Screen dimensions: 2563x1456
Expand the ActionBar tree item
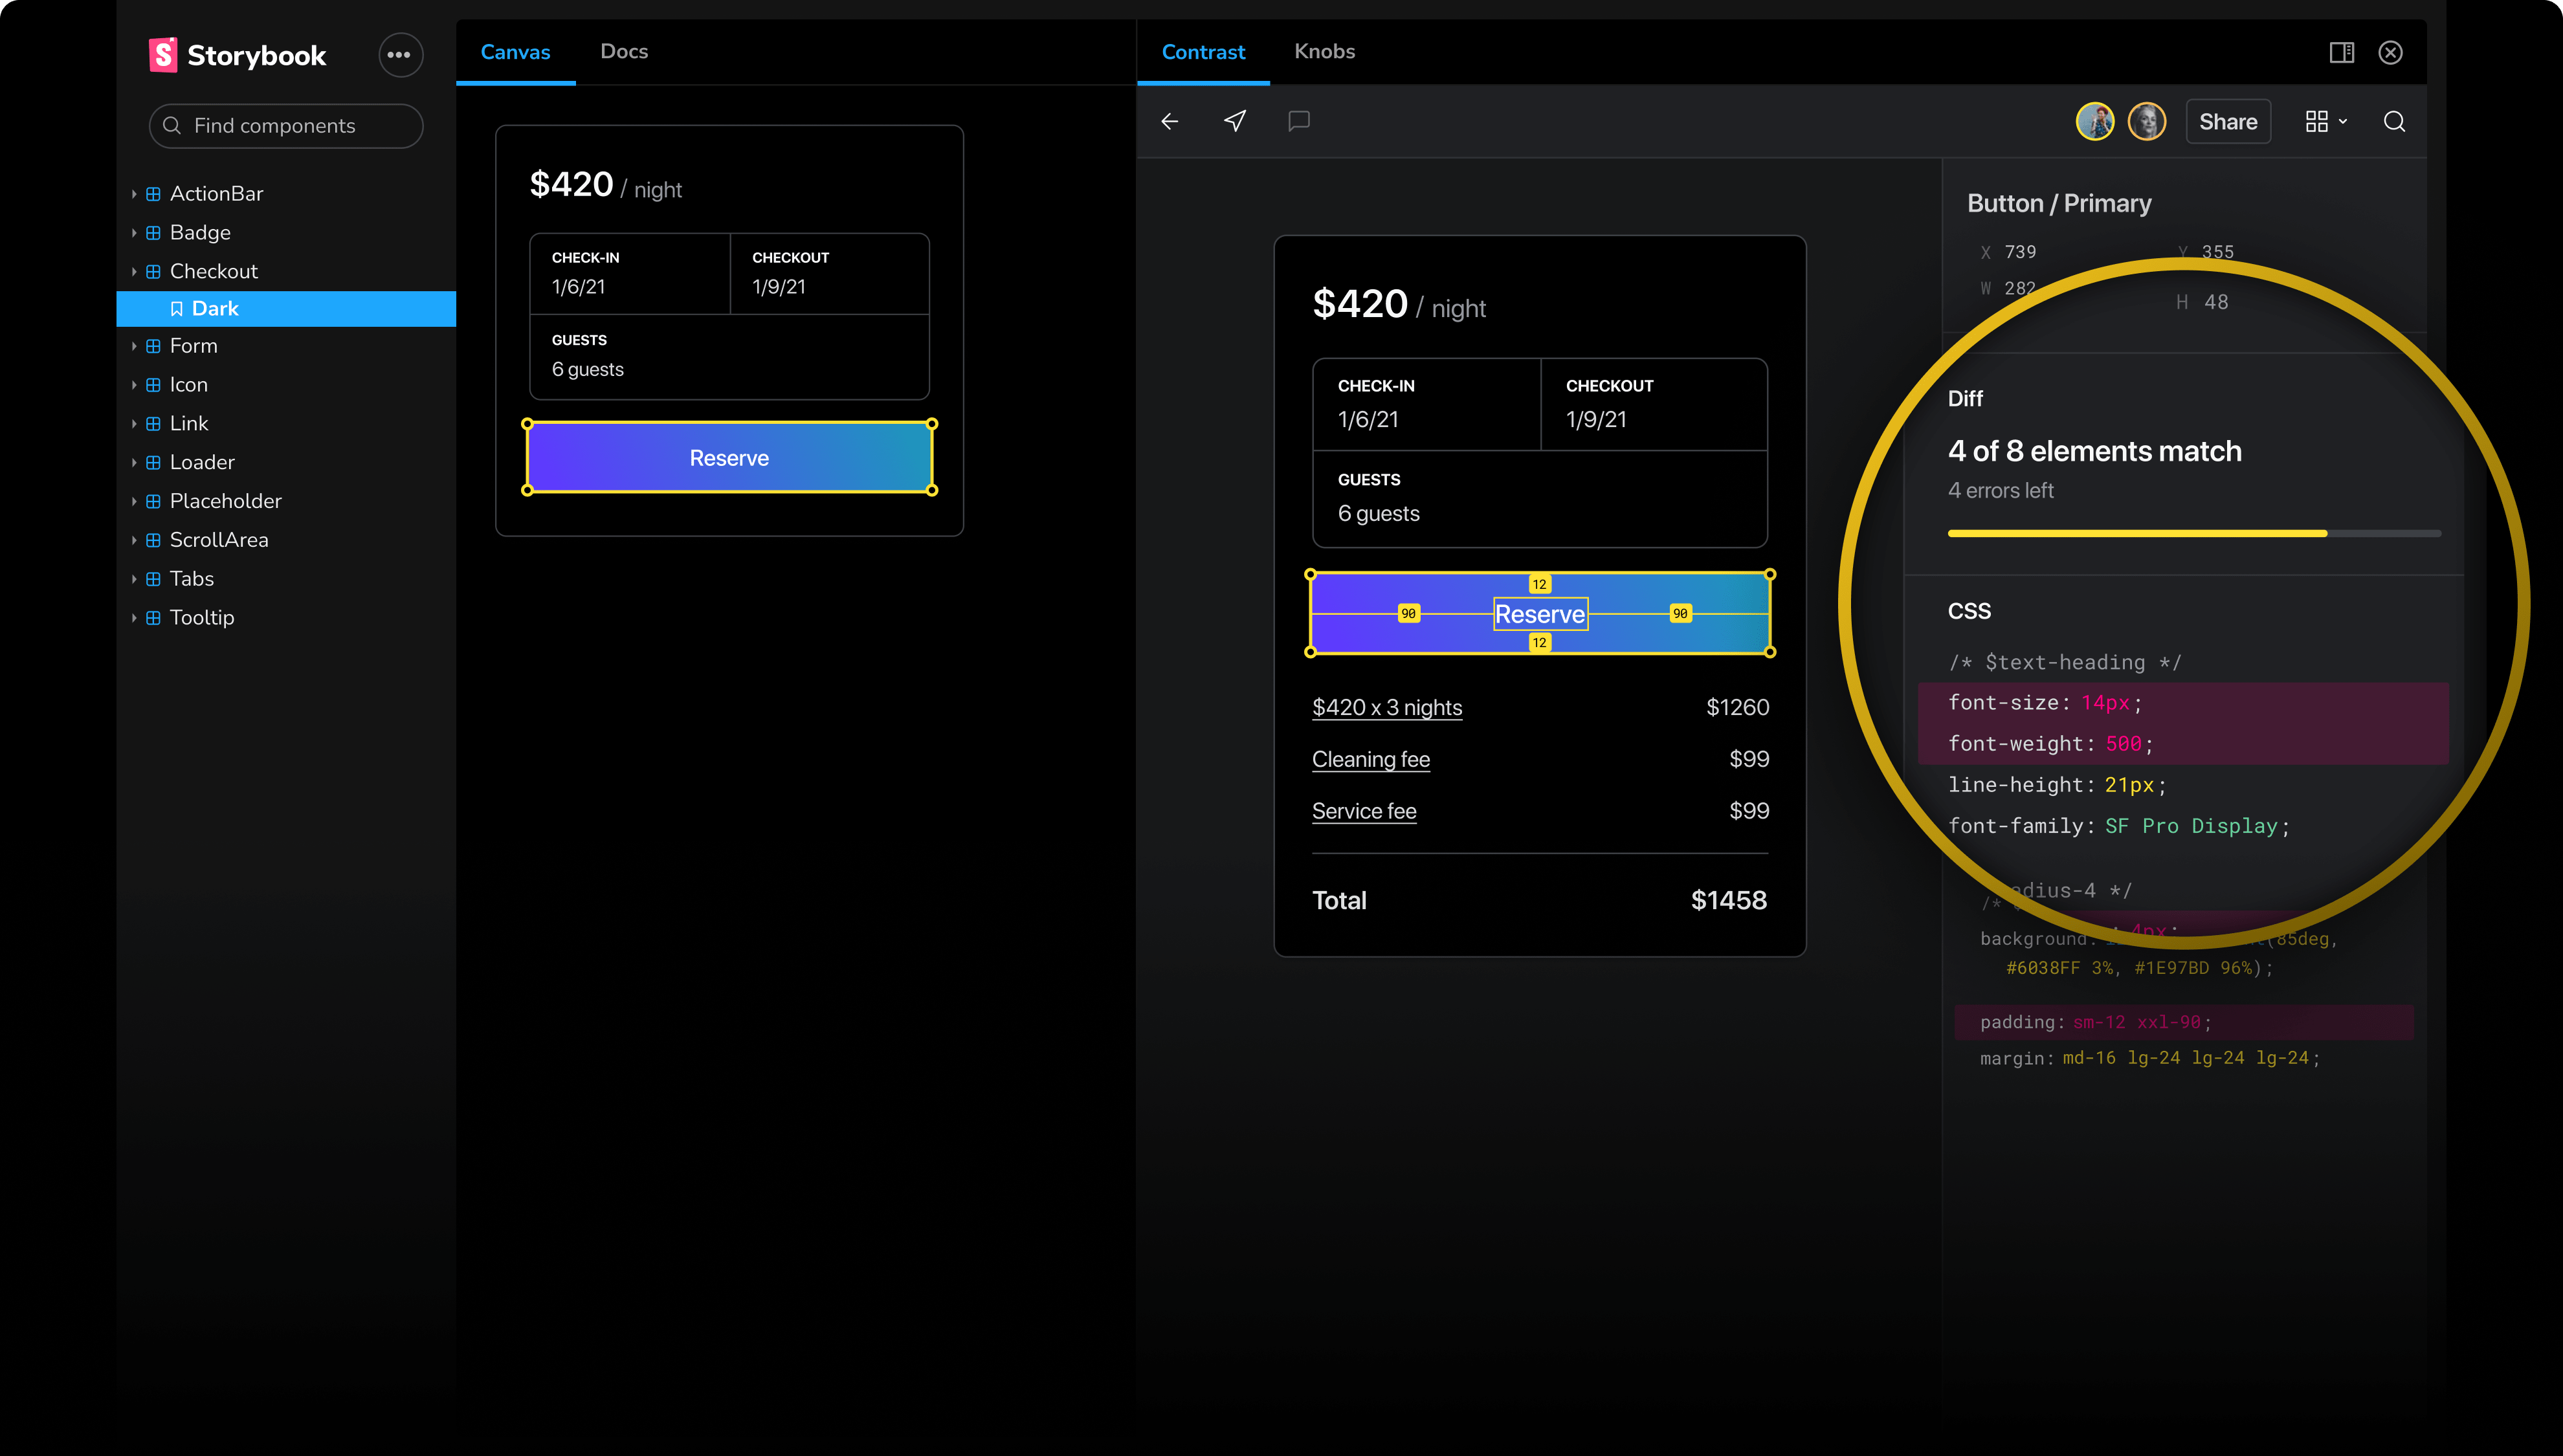point(216,194)
